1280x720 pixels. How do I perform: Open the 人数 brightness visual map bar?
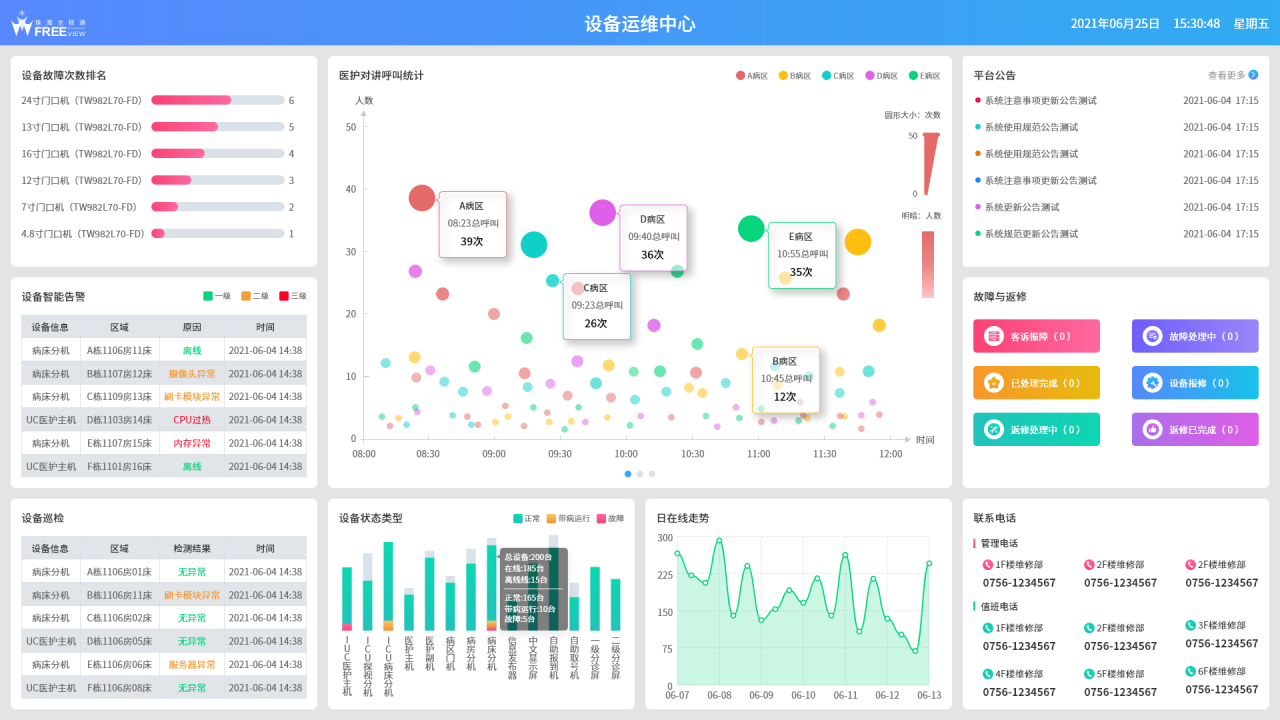[x=928, y=264]
